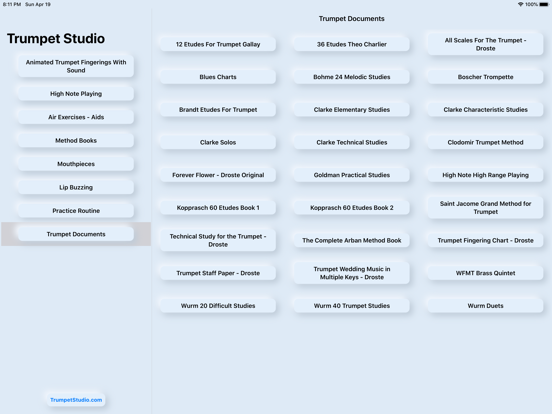Open Boscher Trompette document
The height and width of the screenshot is (414, 552).
(x=485, y=77)
